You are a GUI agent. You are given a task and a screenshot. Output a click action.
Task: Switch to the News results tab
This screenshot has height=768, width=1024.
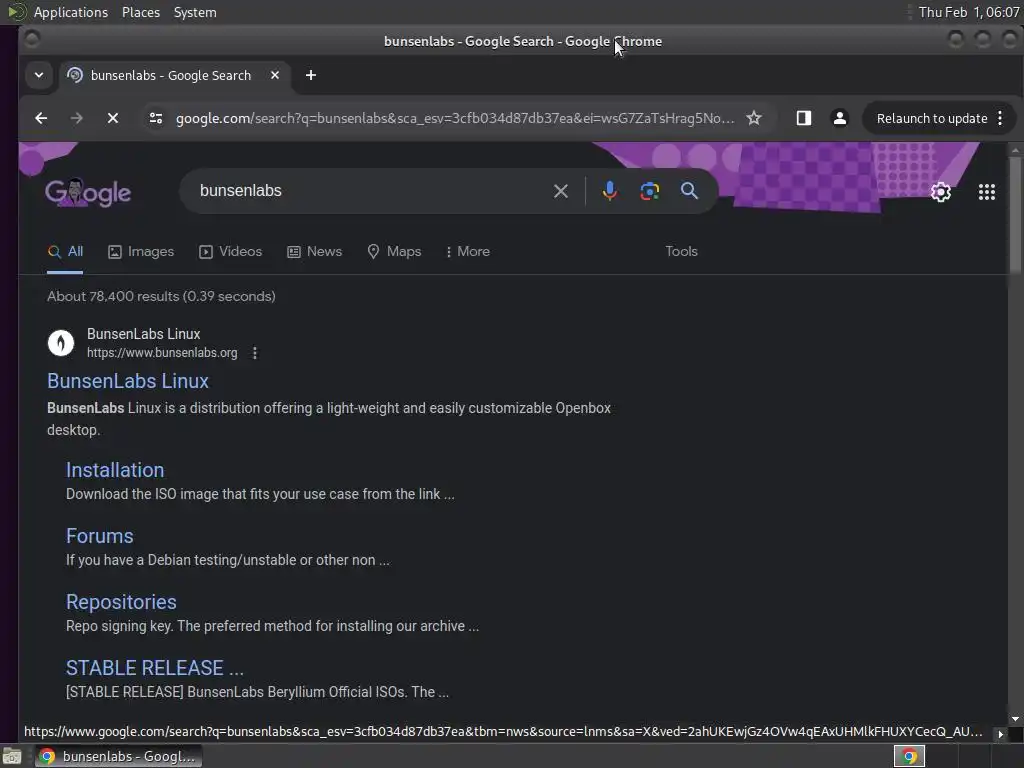(314, 251)
